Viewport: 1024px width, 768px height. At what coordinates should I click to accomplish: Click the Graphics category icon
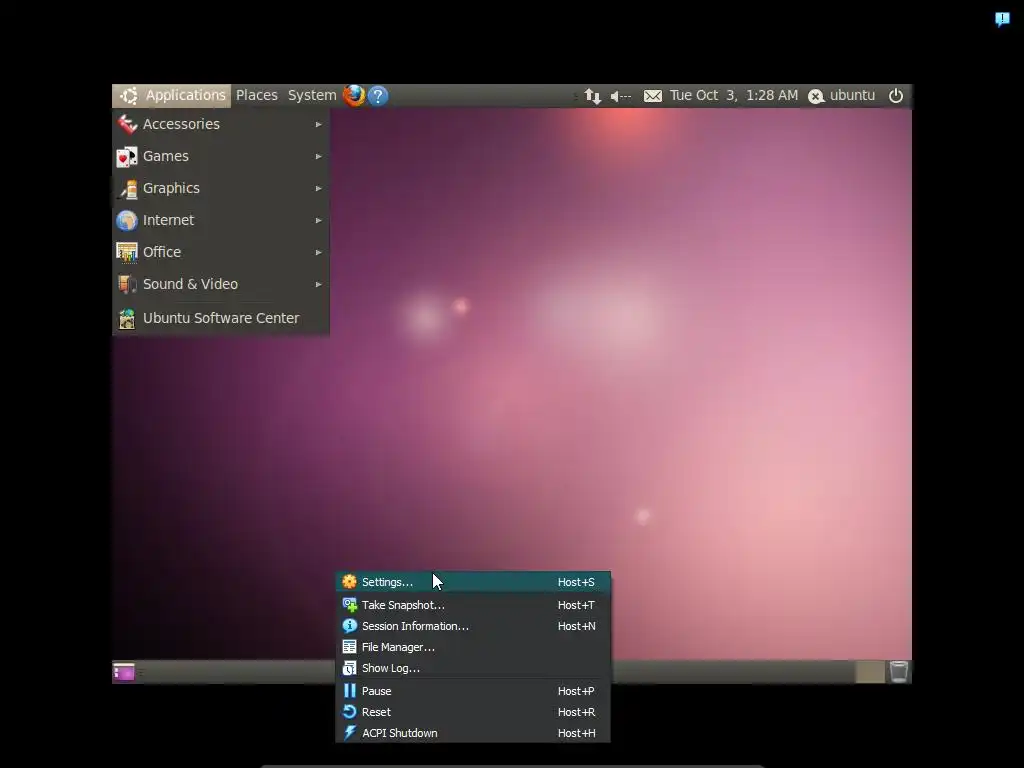[x=127, y=188]
